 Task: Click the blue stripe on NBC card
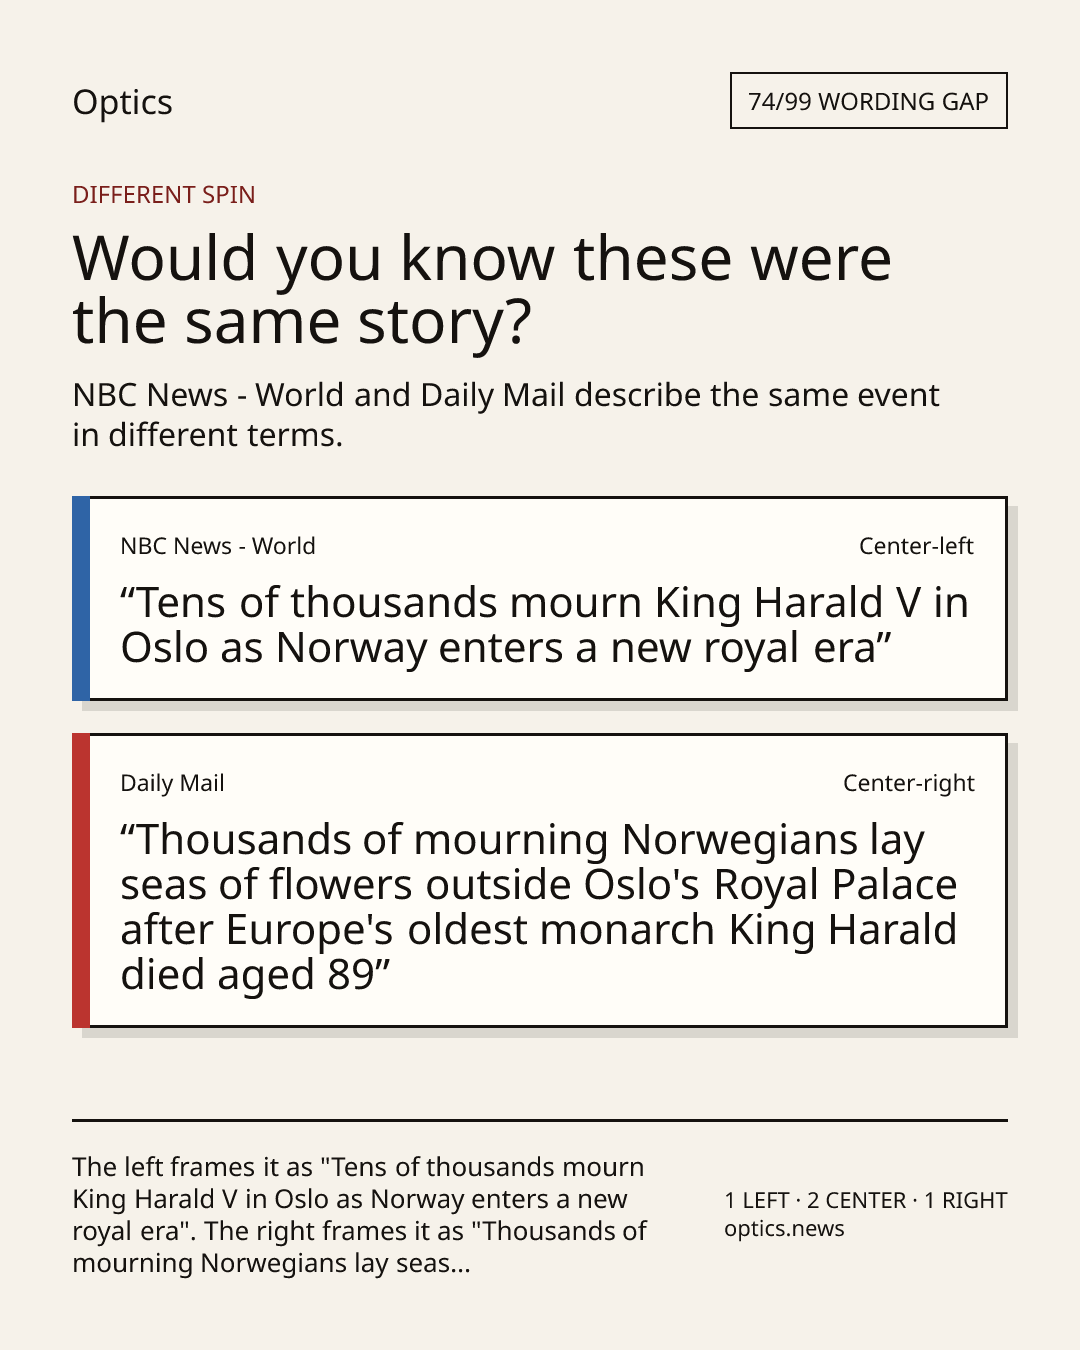81,598
